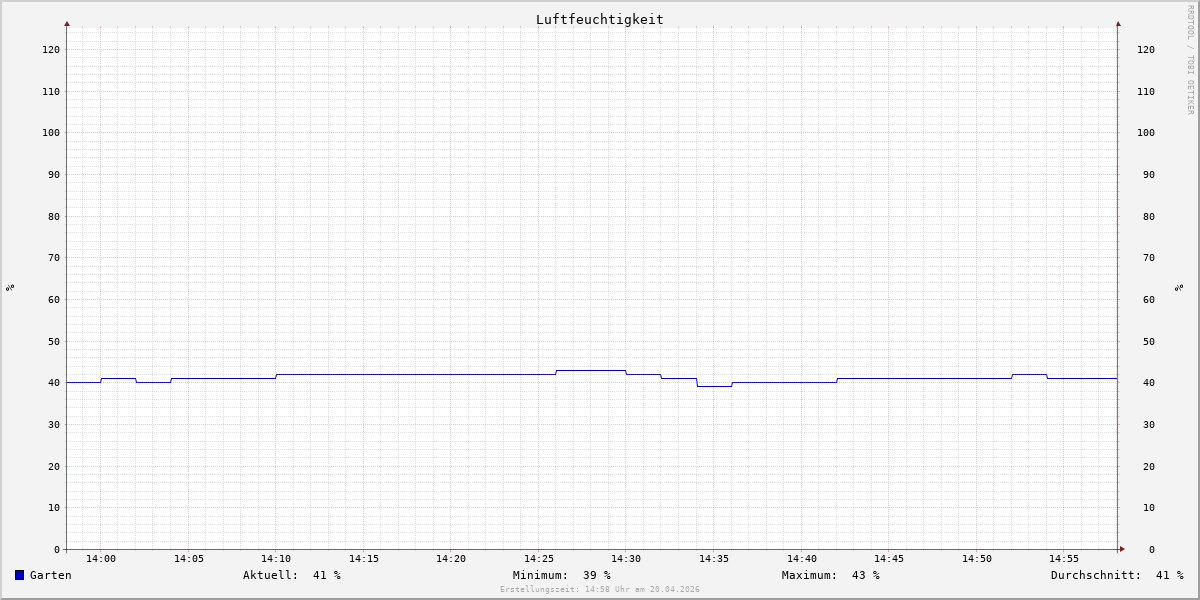This screenshot has height=600, width=1200.
Task: Click the Minimum 39 % value
Action: coord(562,575)
